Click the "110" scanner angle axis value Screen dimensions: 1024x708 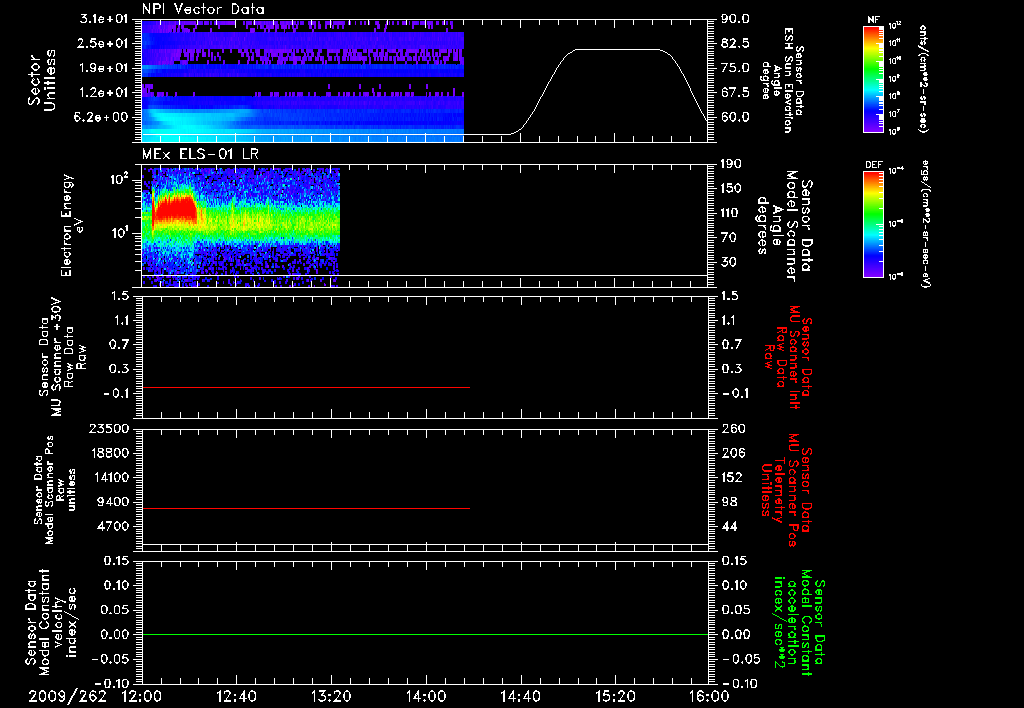(x=731, y=213)
